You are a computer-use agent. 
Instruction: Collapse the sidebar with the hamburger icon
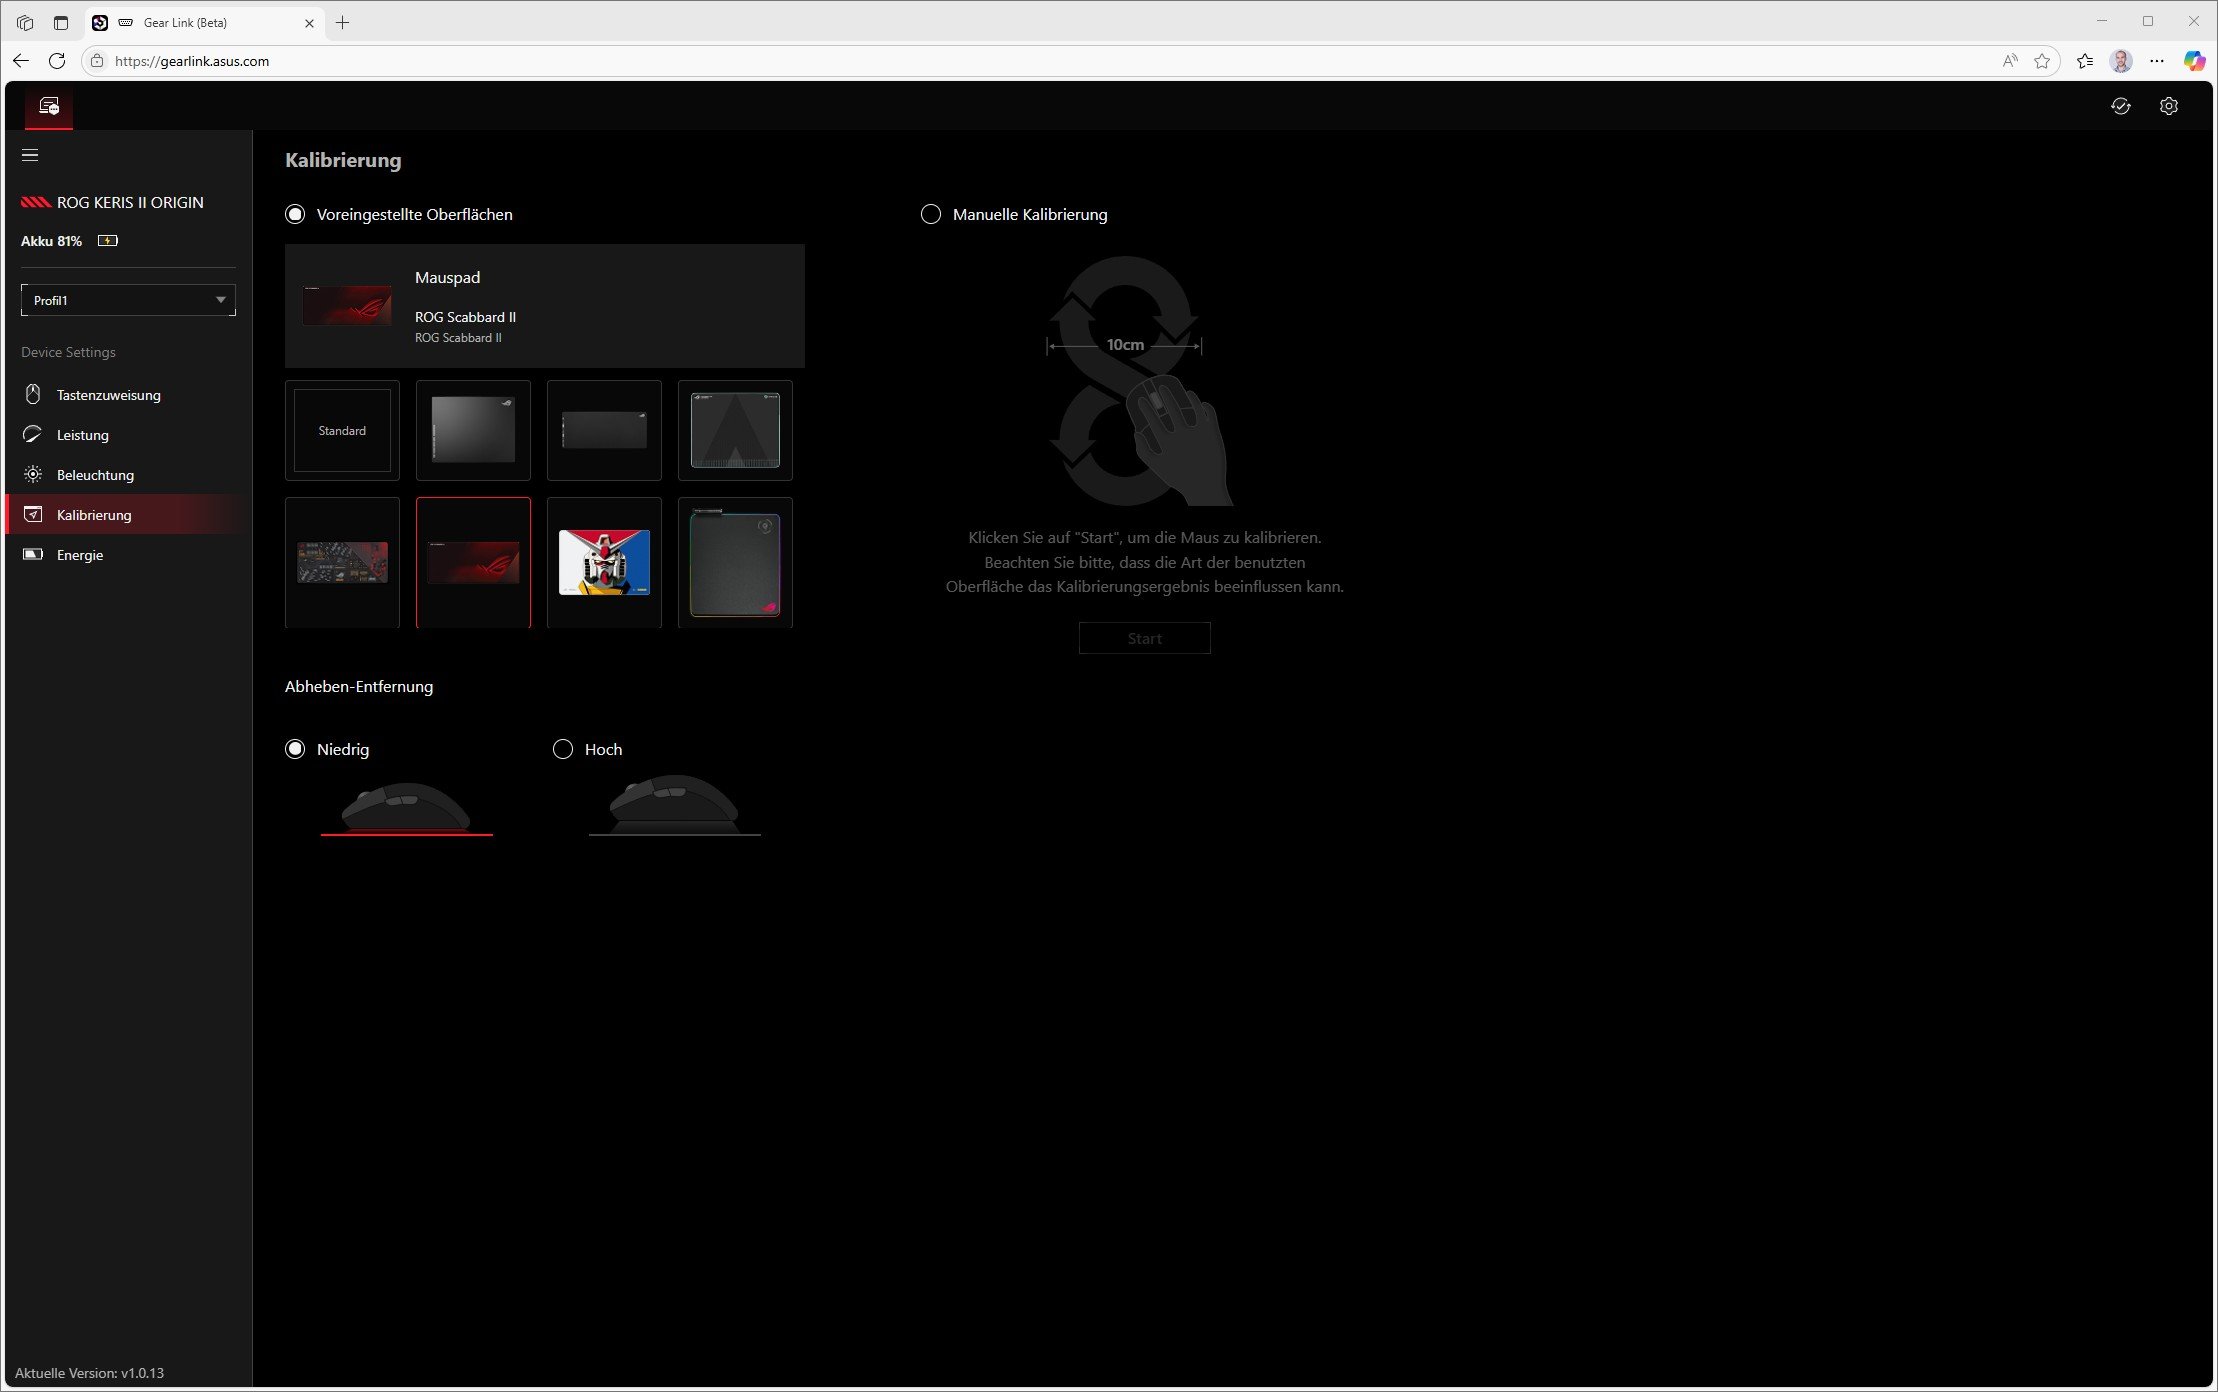click(x=30, y=155)
